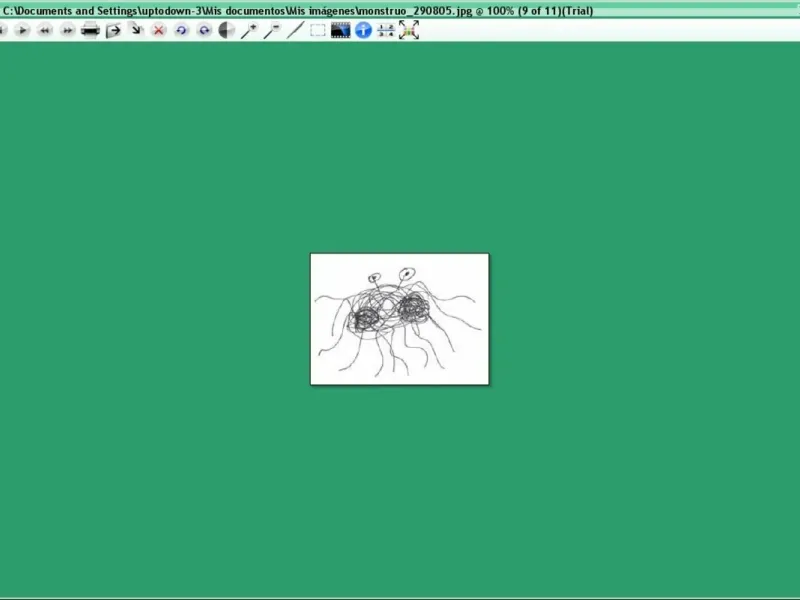Viewport: 800px width, 600px height.
Task: Click the move-to-folder icon with the right arrow
Action: [113, 31]
